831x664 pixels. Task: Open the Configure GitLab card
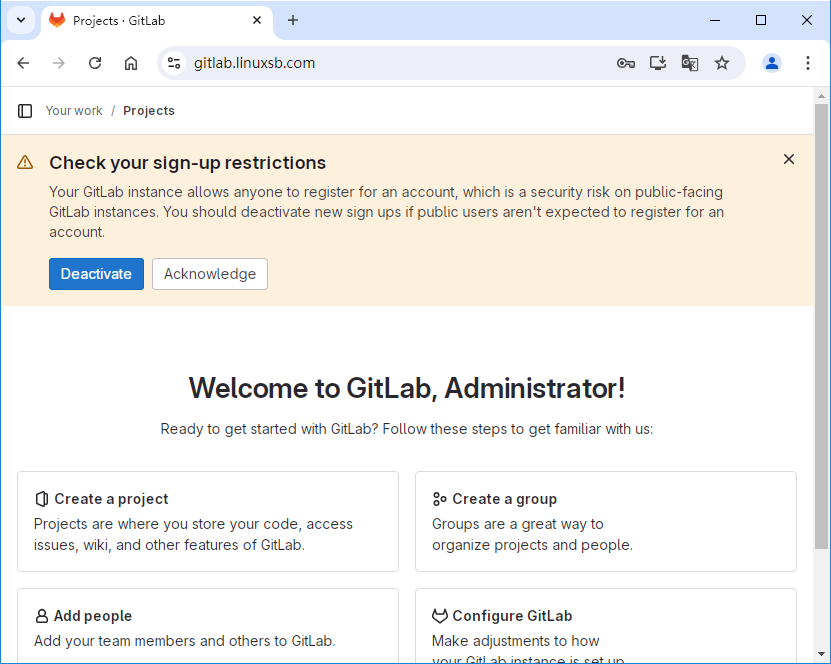(606, 626)
